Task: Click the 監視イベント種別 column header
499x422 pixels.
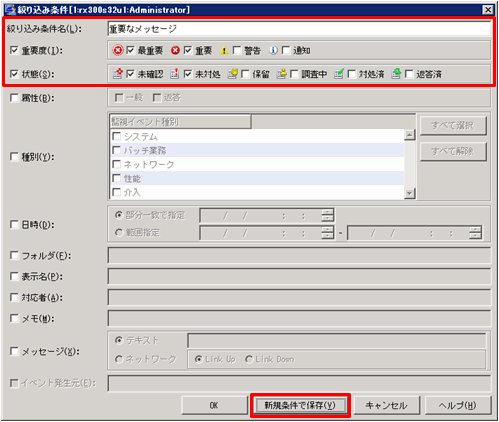Action: 180,122
